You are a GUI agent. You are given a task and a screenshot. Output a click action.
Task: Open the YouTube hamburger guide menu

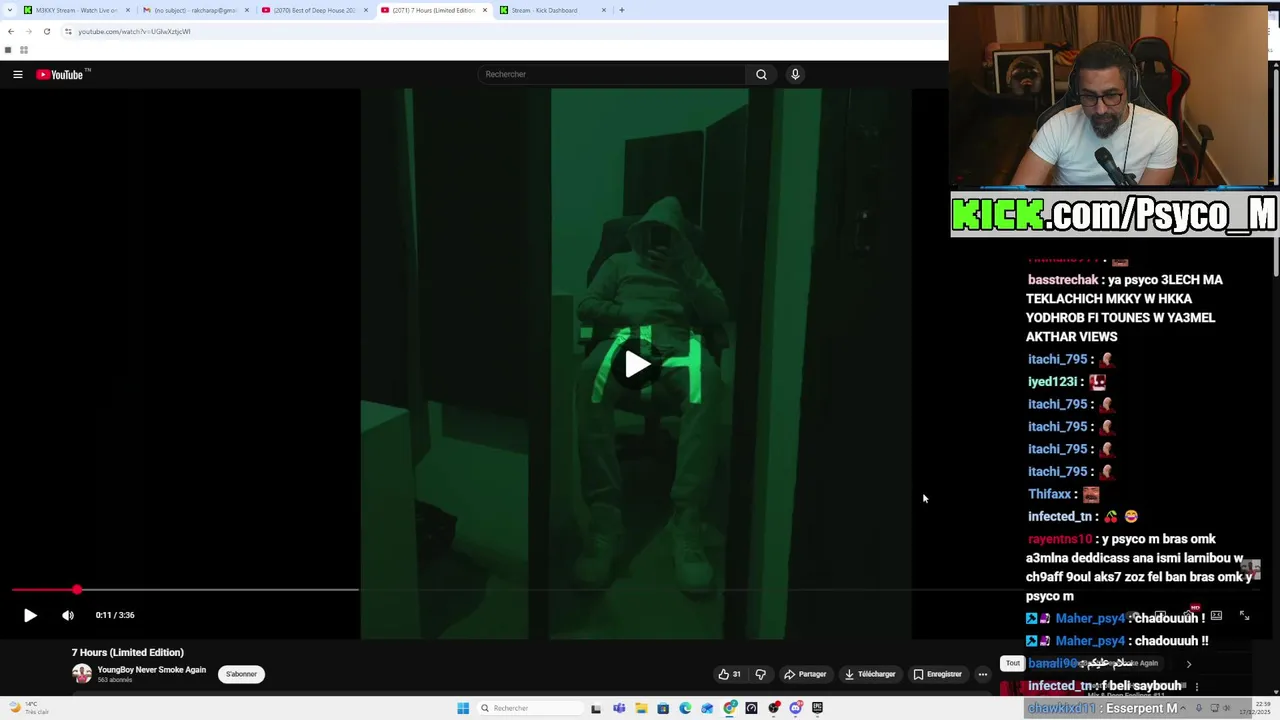point(18,74)
